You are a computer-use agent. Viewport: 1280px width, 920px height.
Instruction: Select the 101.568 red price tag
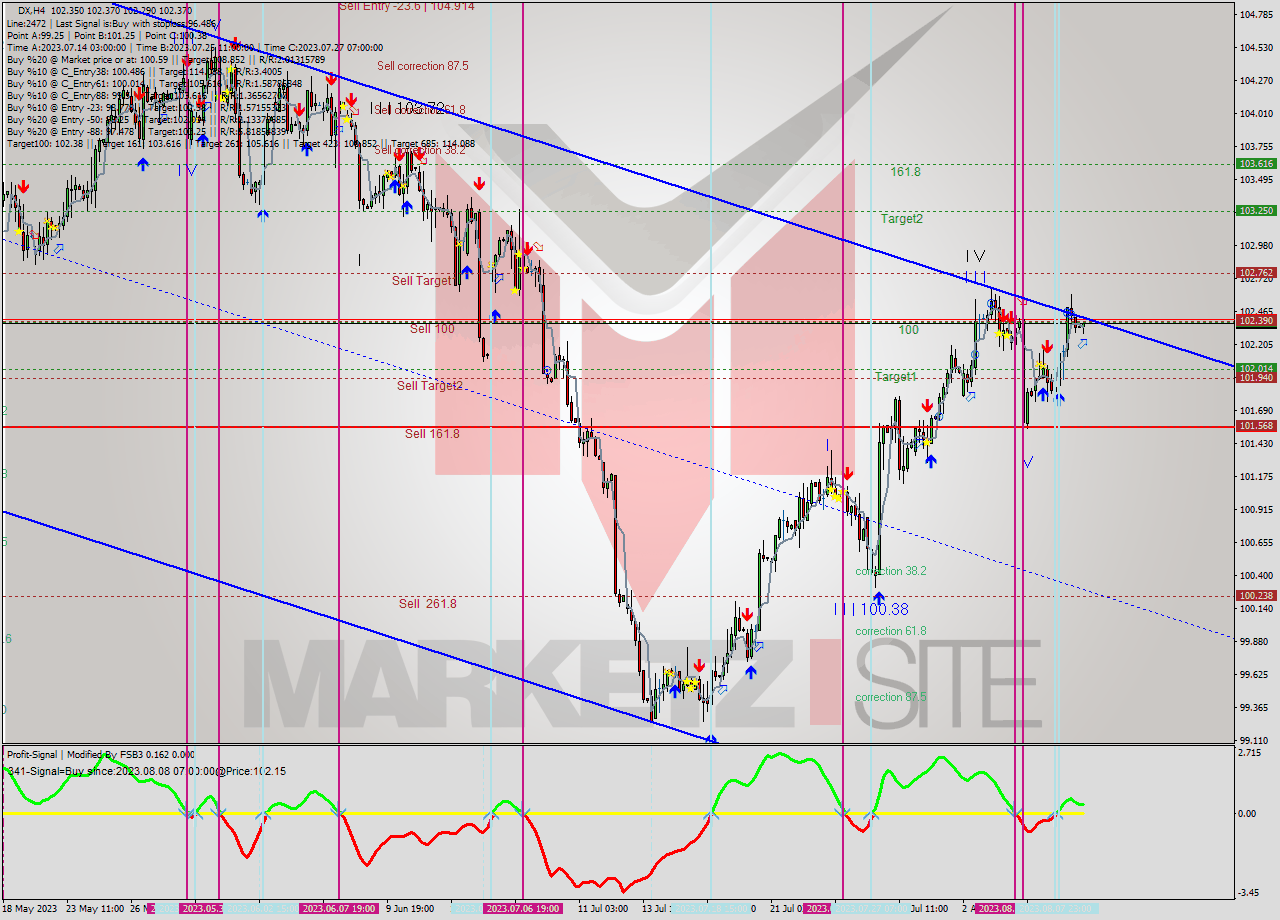1256,426
